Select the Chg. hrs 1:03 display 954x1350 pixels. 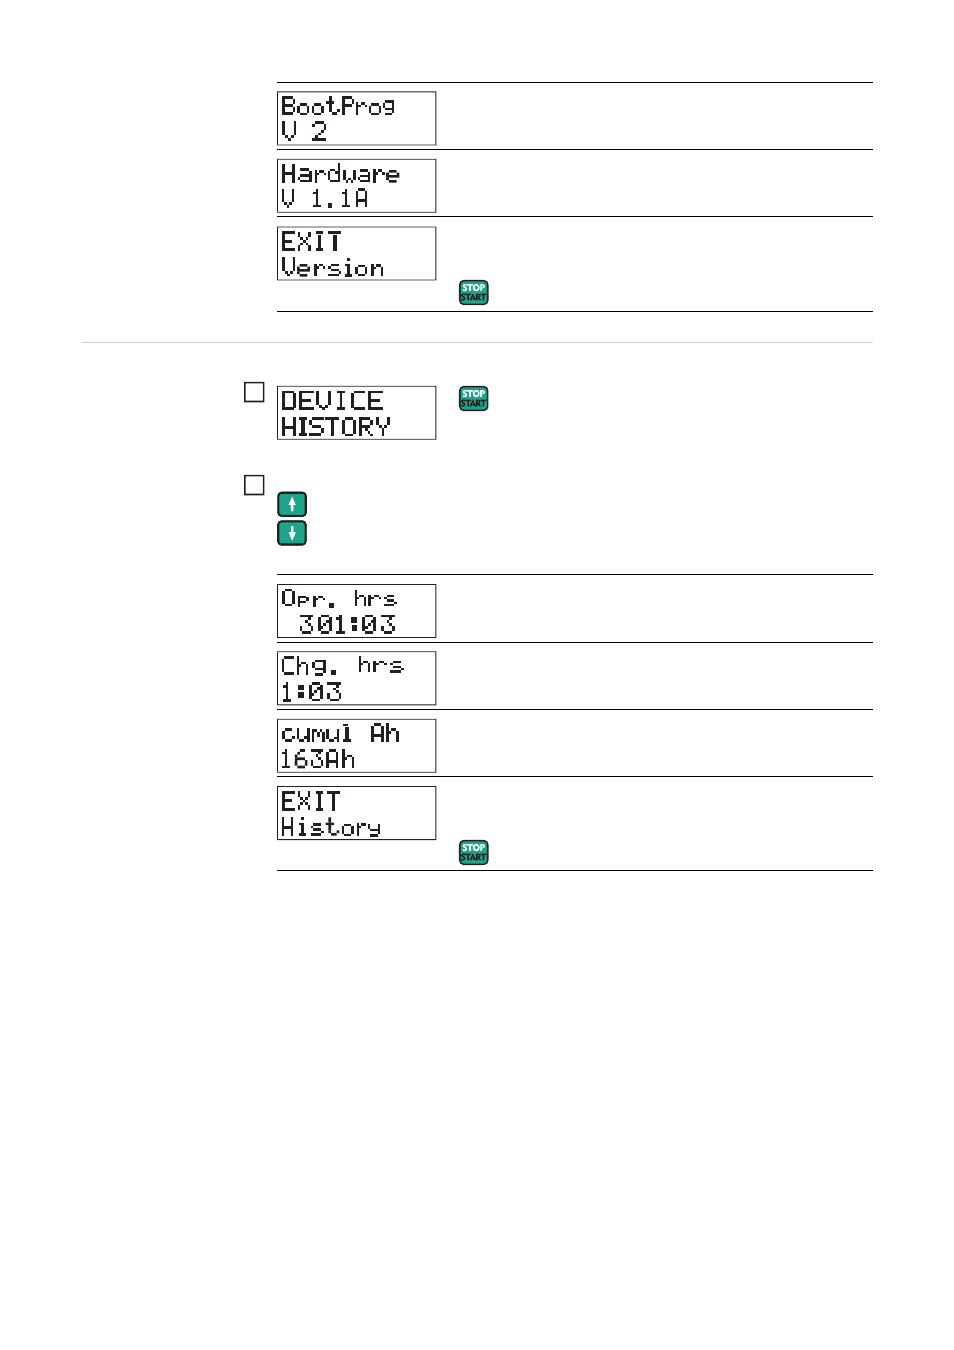coord(356,678)
